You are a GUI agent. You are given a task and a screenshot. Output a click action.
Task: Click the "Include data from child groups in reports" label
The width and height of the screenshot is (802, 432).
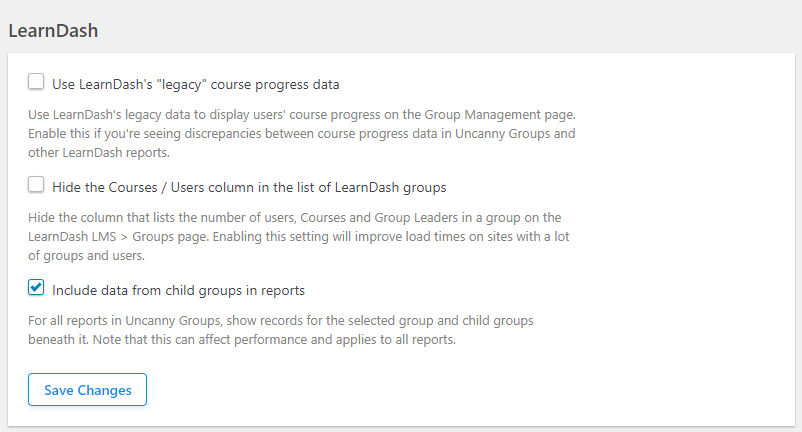tap(178, 291)
